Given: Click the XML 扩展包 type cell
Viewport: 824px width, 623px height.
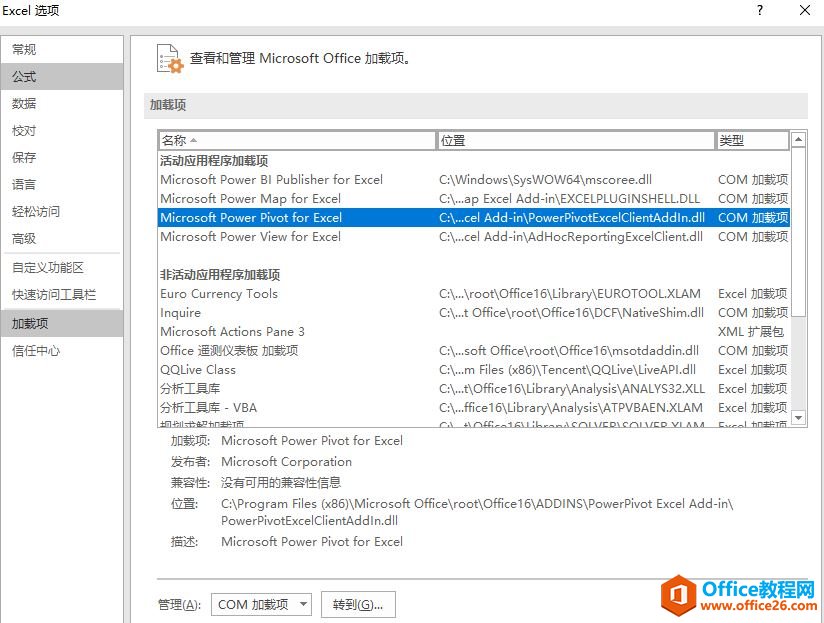Looking at the screenshot, I should pos(750,331).
